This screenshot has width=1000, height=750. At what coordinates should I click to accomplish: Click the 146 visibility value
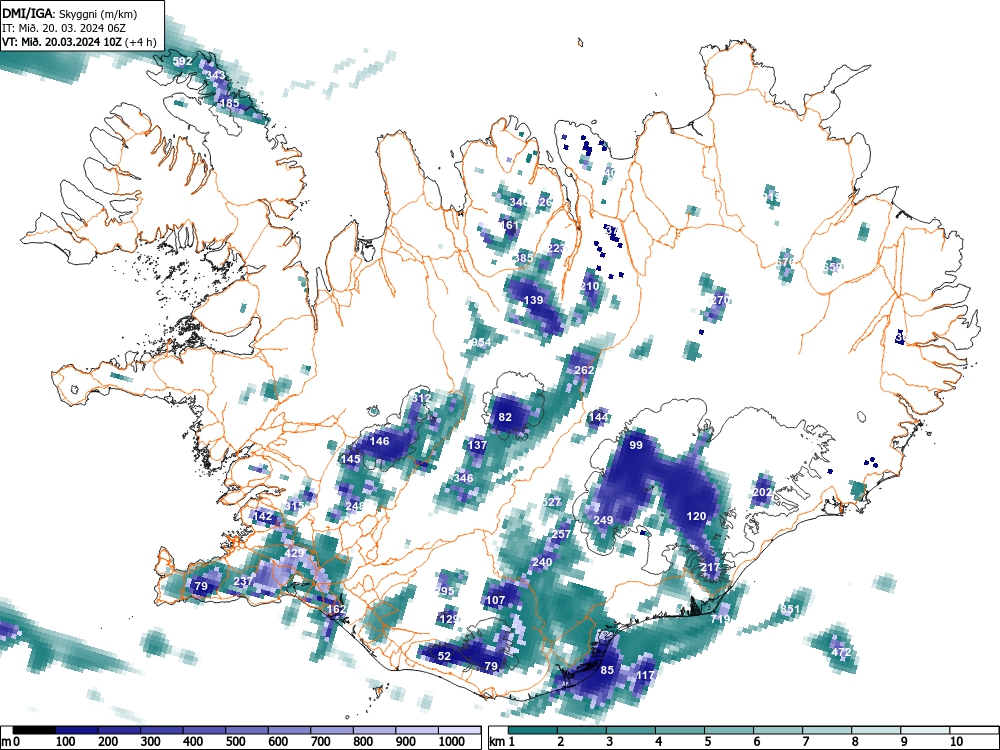click(379, 441)
